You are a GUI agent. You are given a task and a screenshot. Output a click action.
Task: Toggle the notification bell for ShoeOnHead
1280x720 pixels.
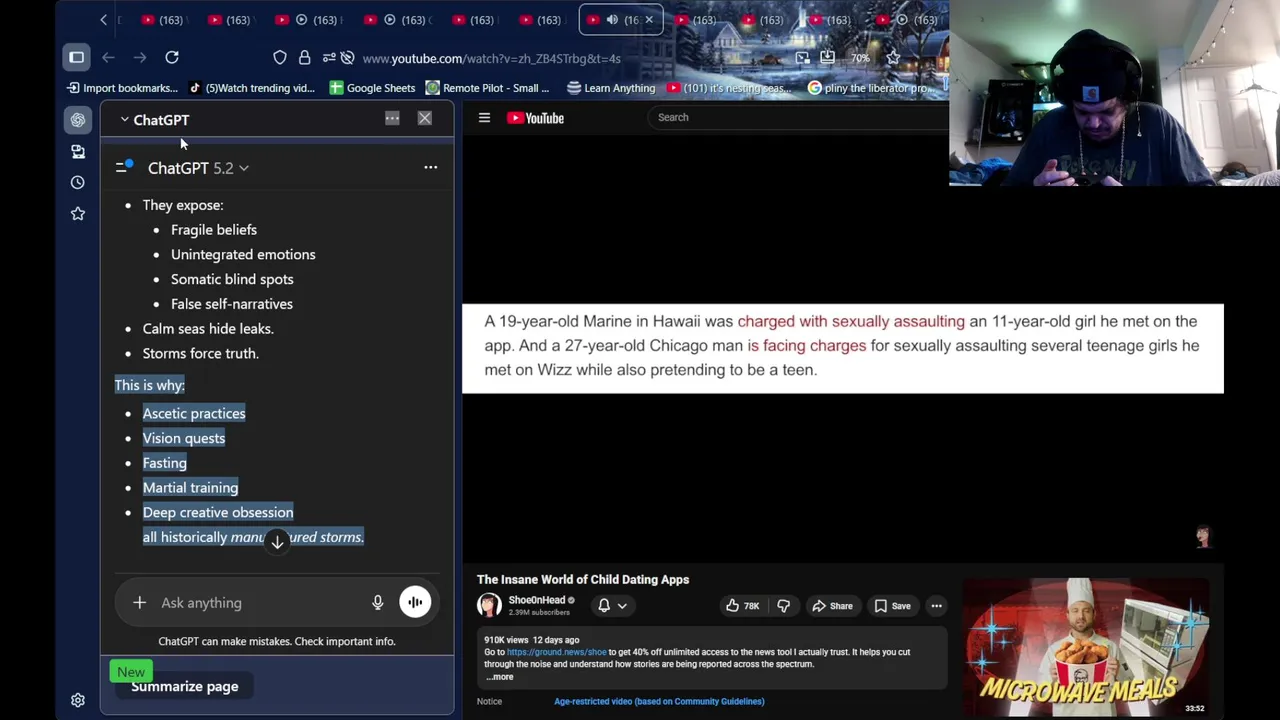tap(611, 606)
